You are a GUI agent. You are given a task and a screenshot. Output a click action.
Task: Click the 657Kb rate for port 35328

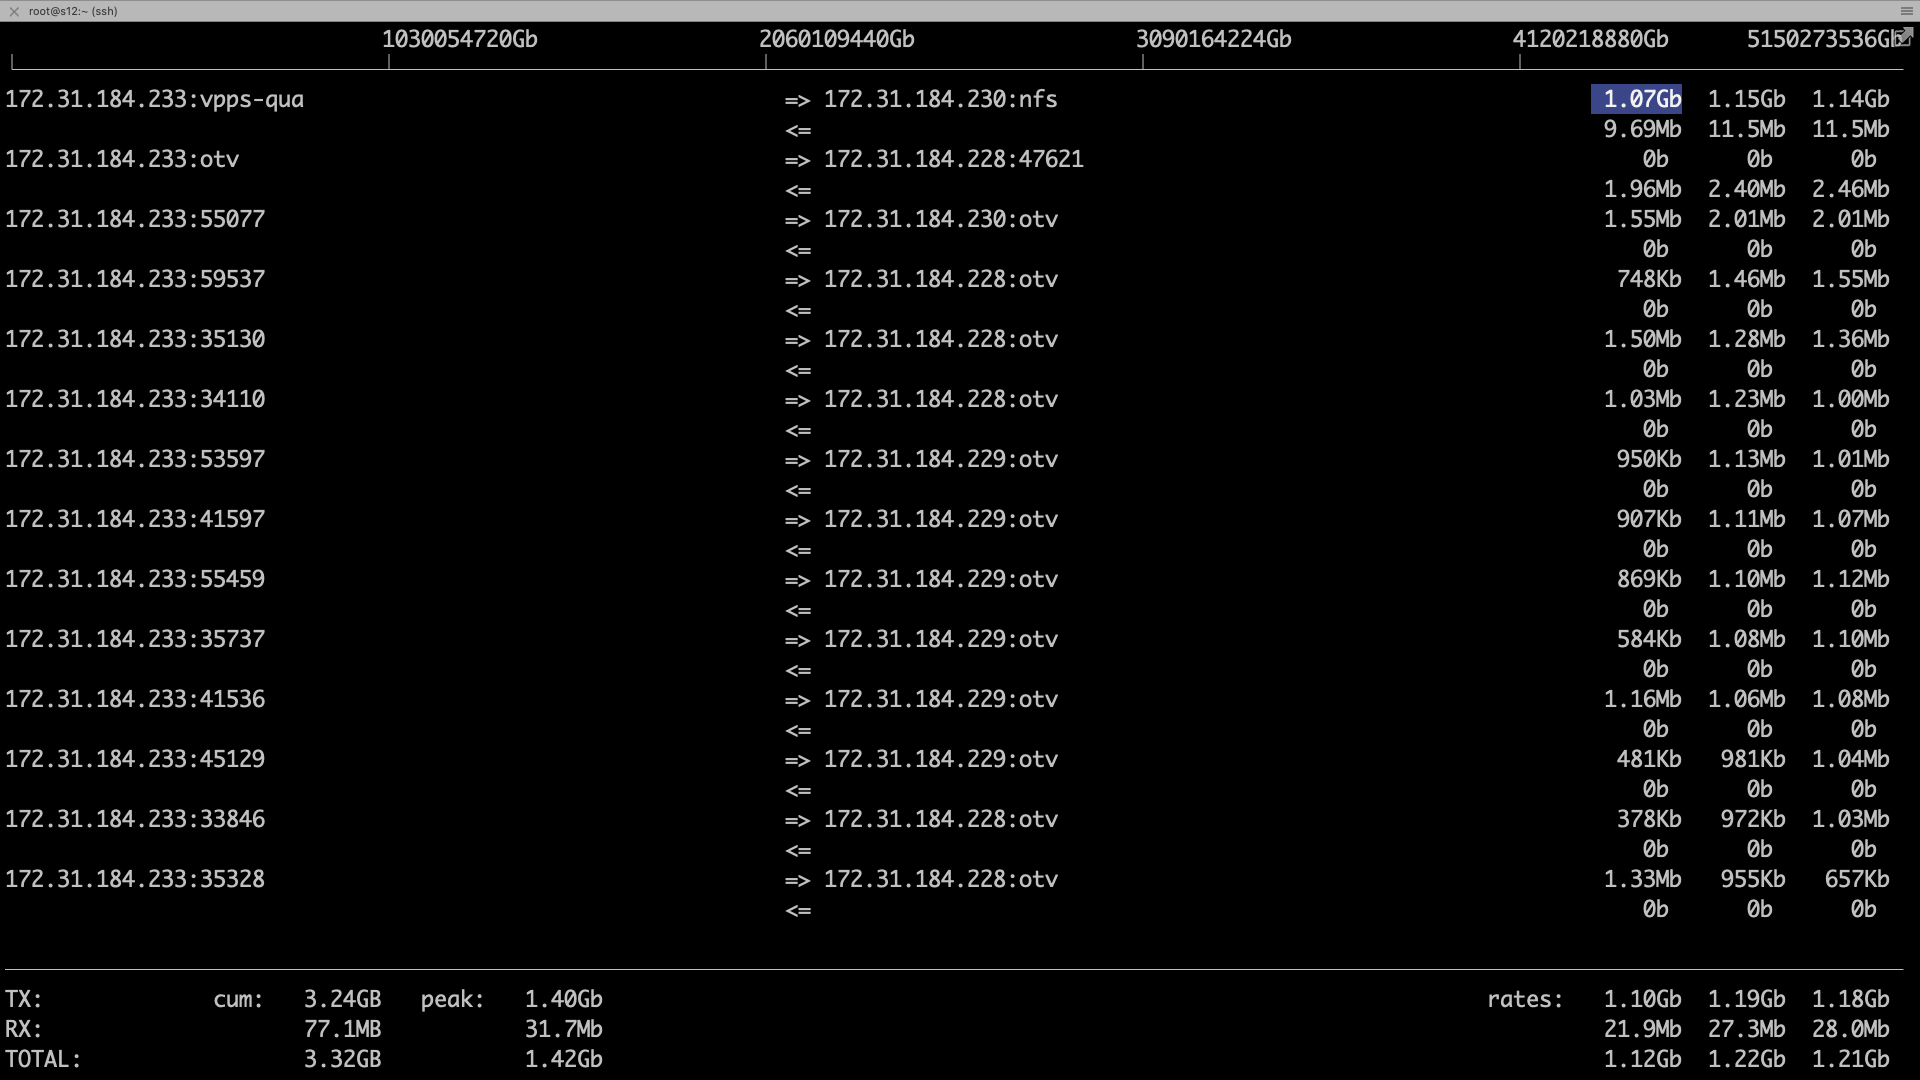pyautogui.click(x=1857, y=879)
